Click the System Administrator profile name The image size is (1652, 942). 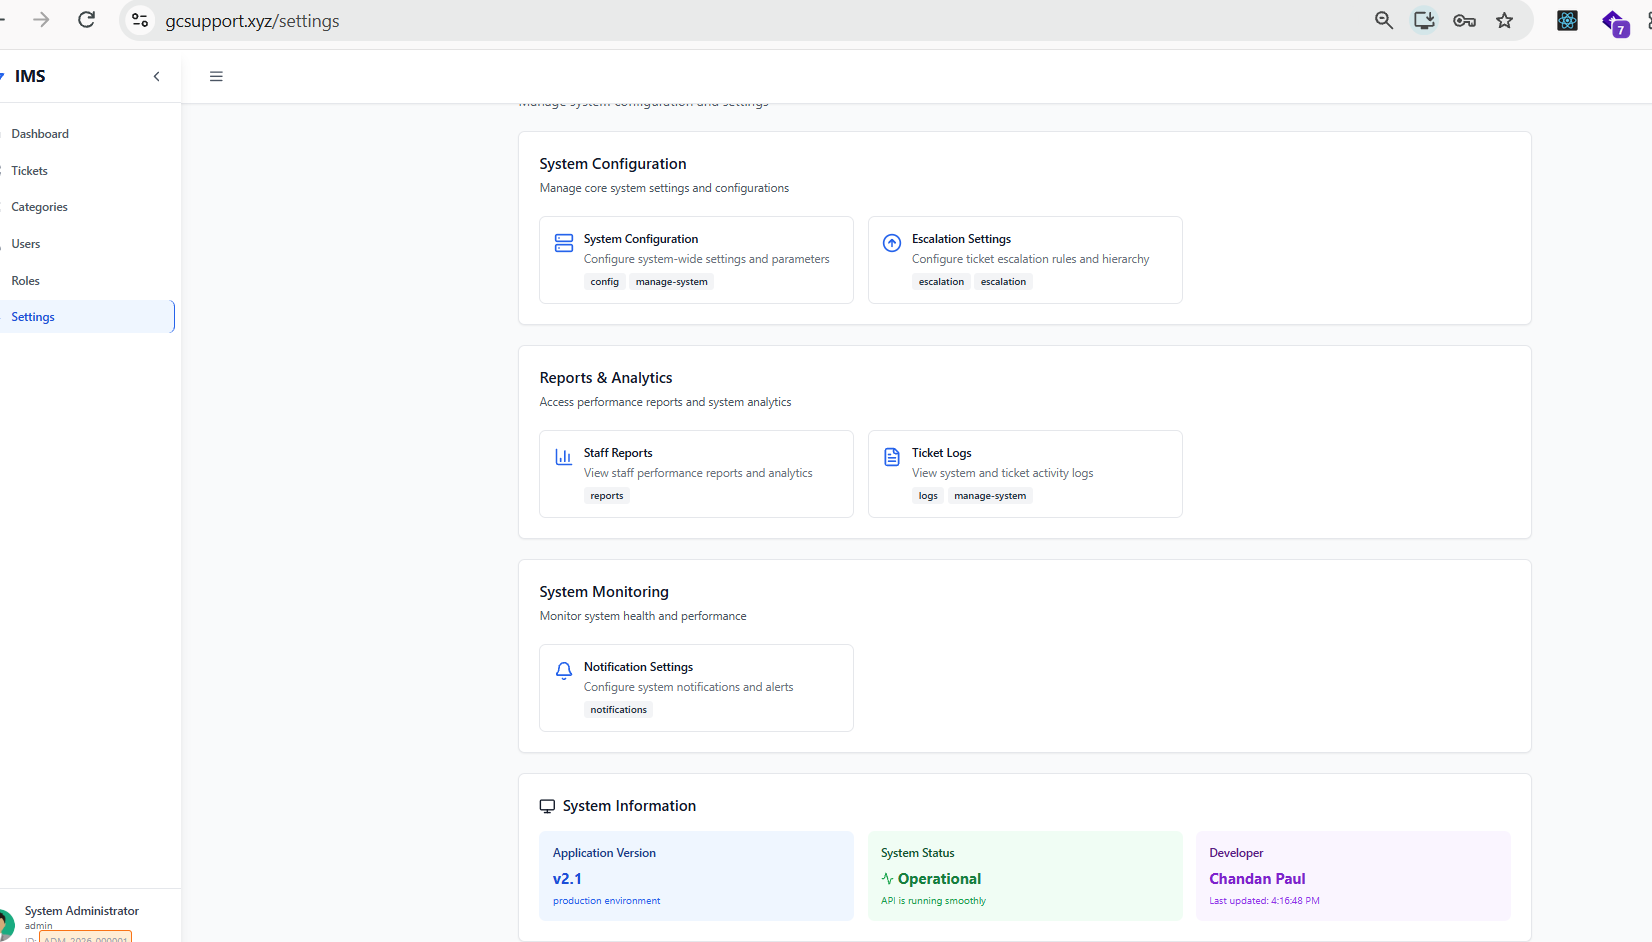tap(82, 911)
